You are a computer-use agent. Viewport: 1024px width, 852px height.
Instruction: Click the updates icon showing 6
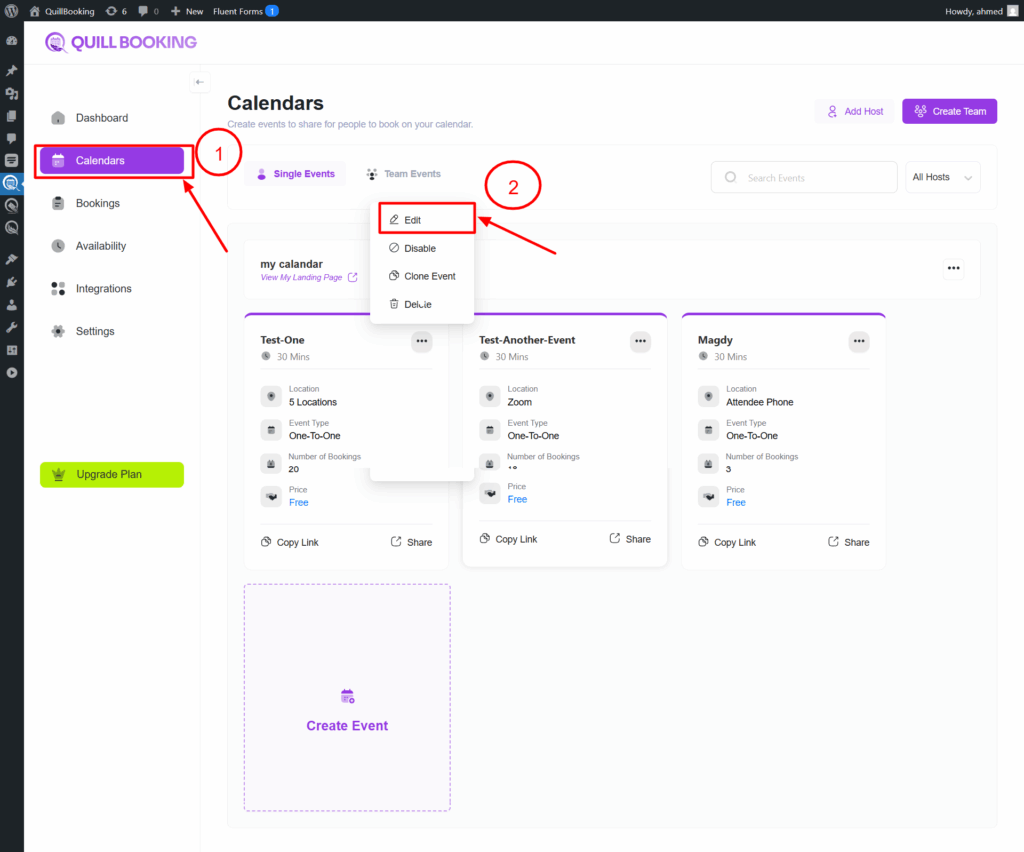tap(116, 11)
